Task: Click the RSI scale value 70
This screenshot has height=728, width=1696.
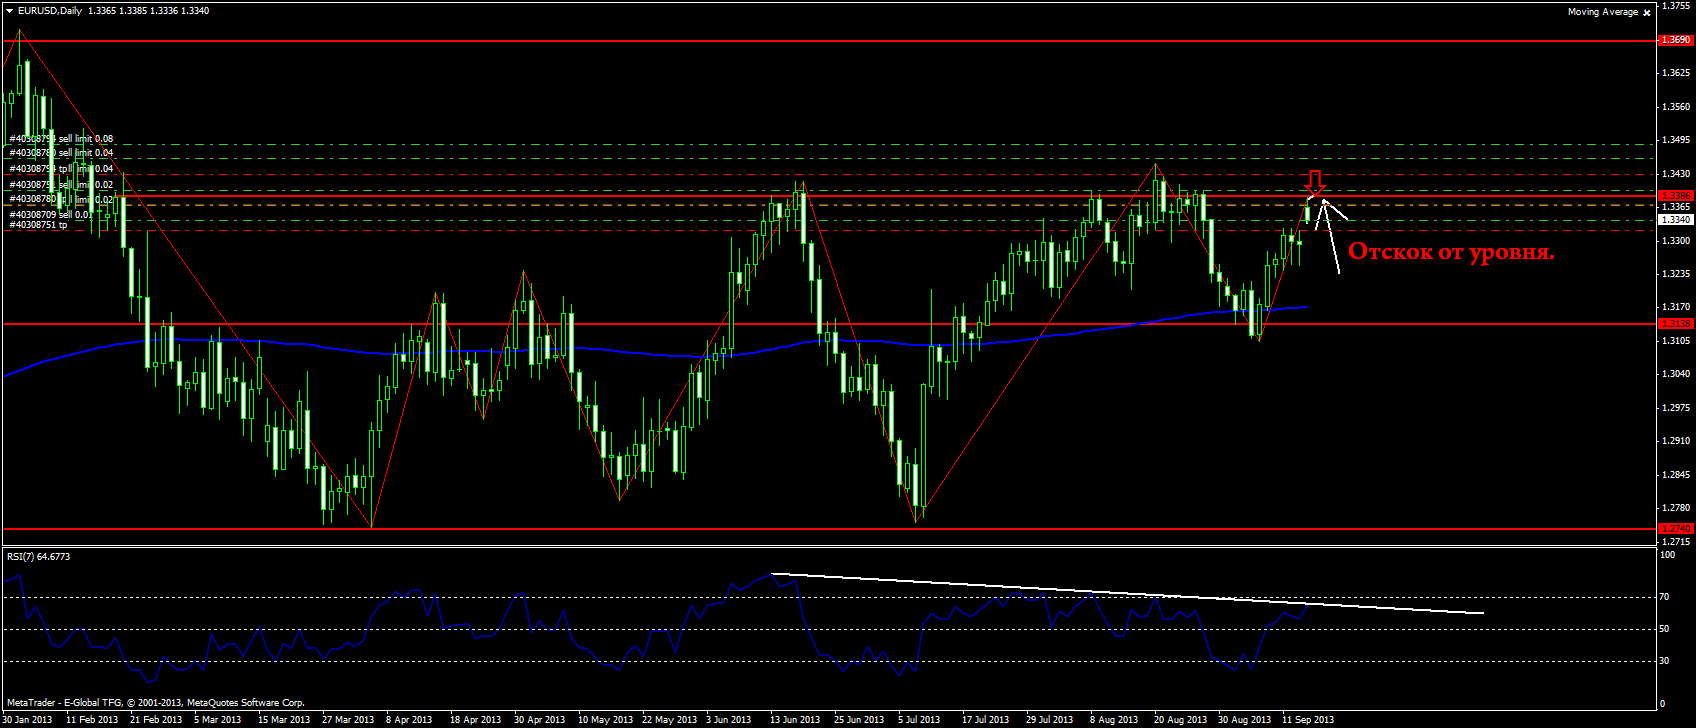Action: [x=1665, y=597]
